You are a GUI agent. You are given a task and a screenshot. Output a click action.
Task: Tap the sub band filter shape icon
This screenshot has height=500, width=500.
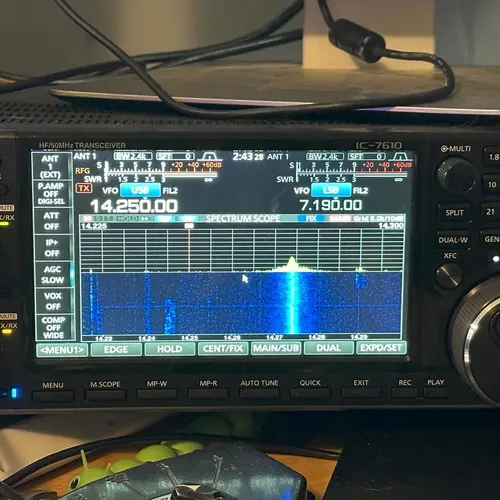(401, 156)
